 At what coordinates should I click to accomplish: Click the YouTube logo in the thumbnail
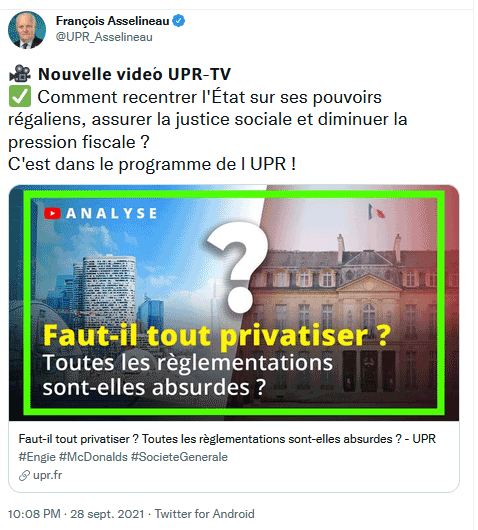52,213
